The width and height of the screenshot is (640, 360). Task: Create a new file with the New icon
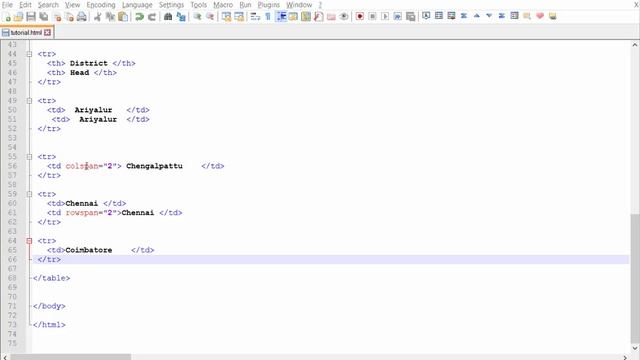tap(7, 17)
